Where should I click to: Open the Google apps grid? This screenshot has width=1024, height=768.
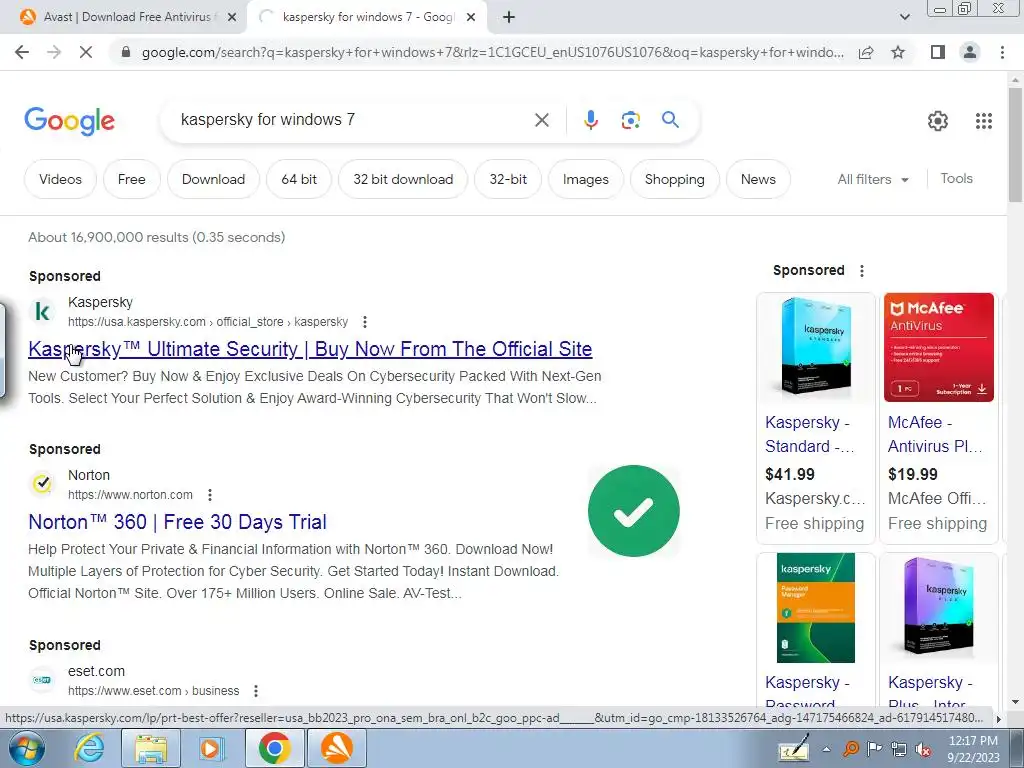click(984, 121)
